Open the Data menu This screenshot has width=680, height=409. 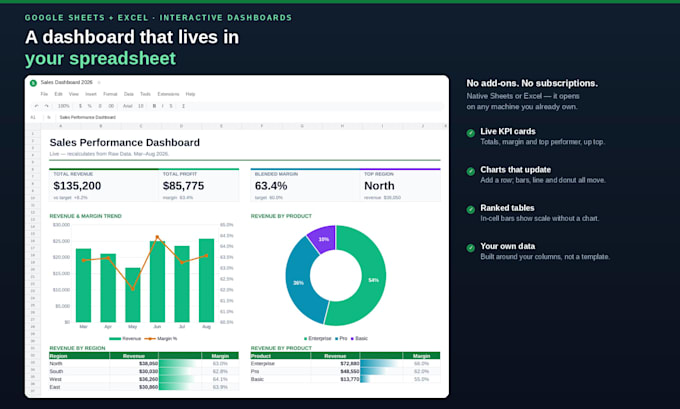[129, 94]
